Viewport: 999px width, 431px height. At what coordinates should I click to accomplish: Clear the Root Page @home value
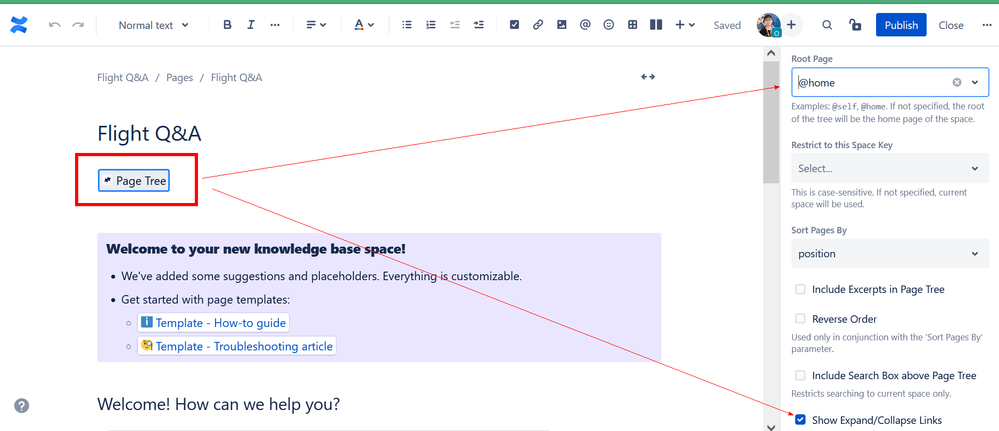tap(957, 82)
